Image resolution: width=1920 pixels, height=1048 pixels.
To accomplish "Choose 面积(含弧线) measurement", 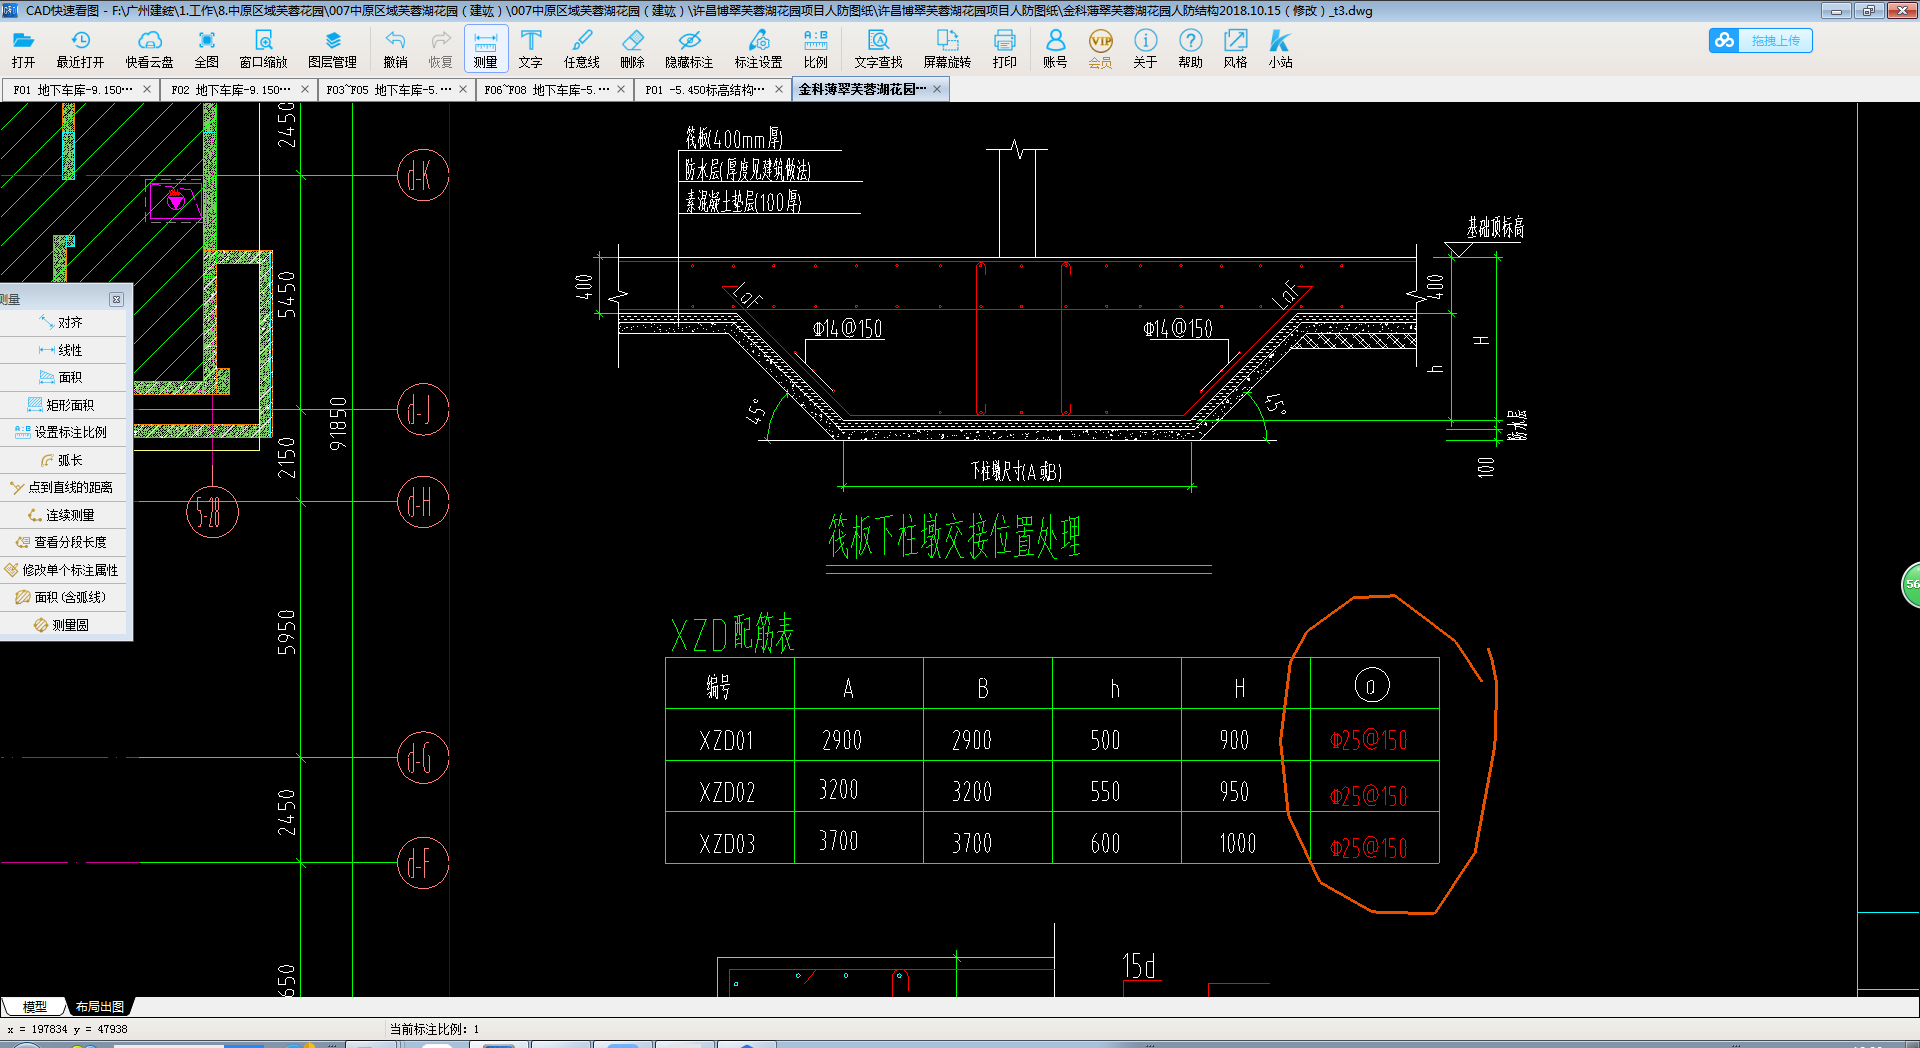I will click(64, 598).
